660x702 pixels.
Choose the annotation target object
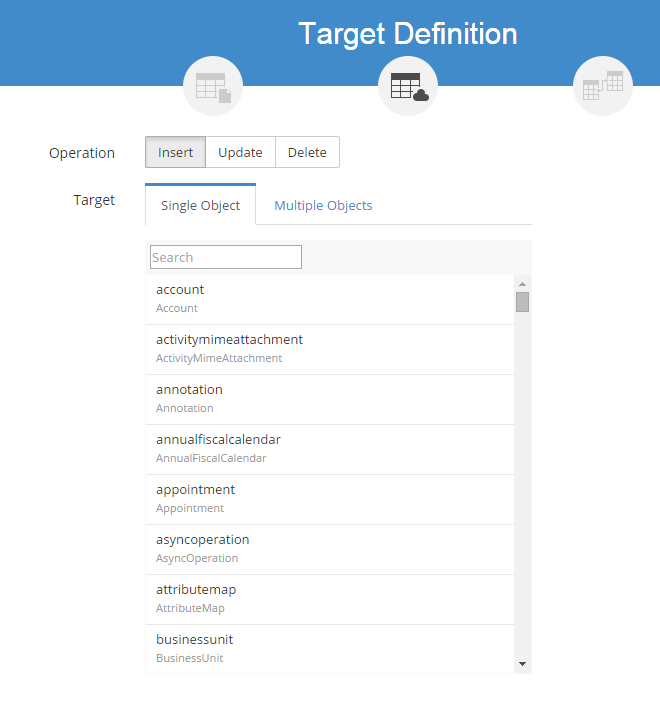pos(330,399)
